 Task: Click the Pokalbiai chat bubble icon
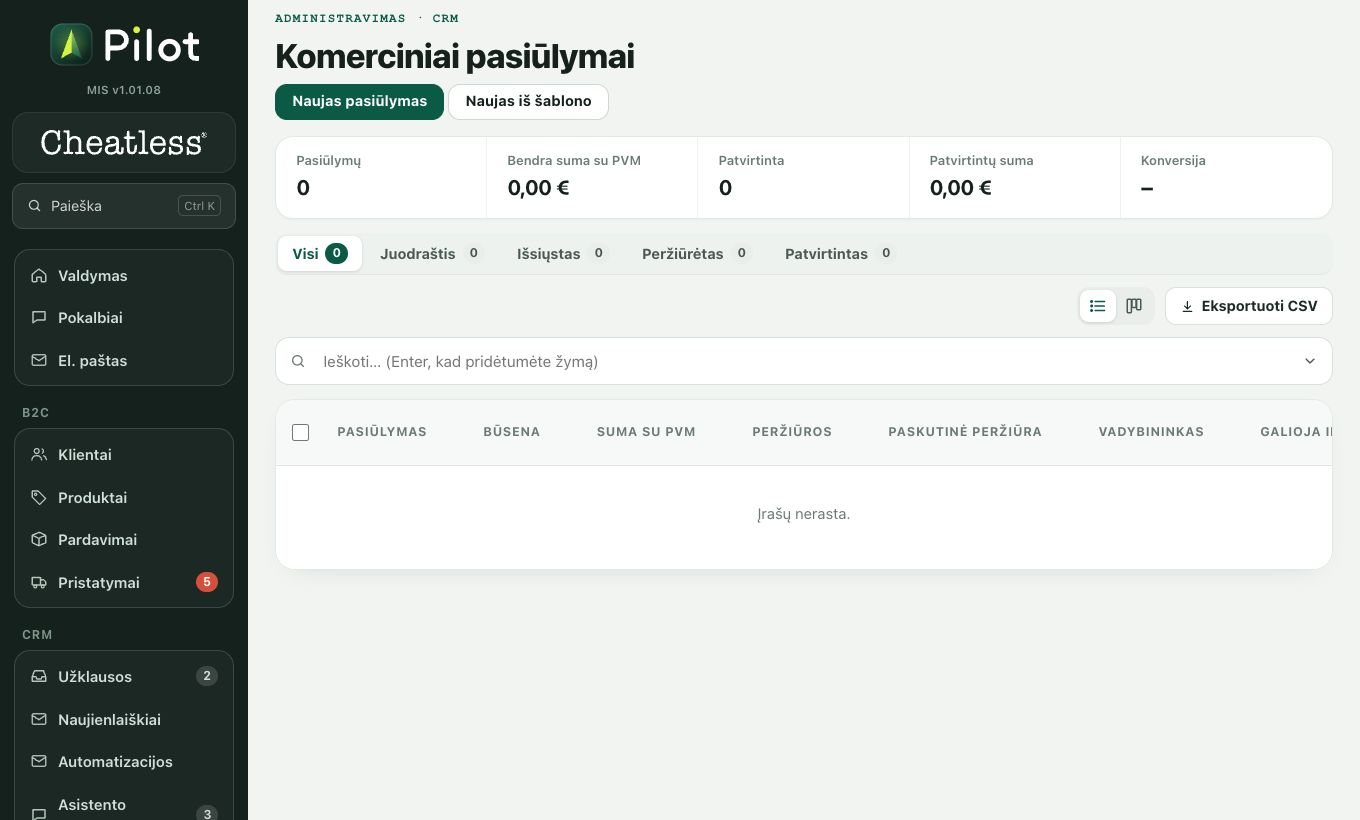click(39, 318)
